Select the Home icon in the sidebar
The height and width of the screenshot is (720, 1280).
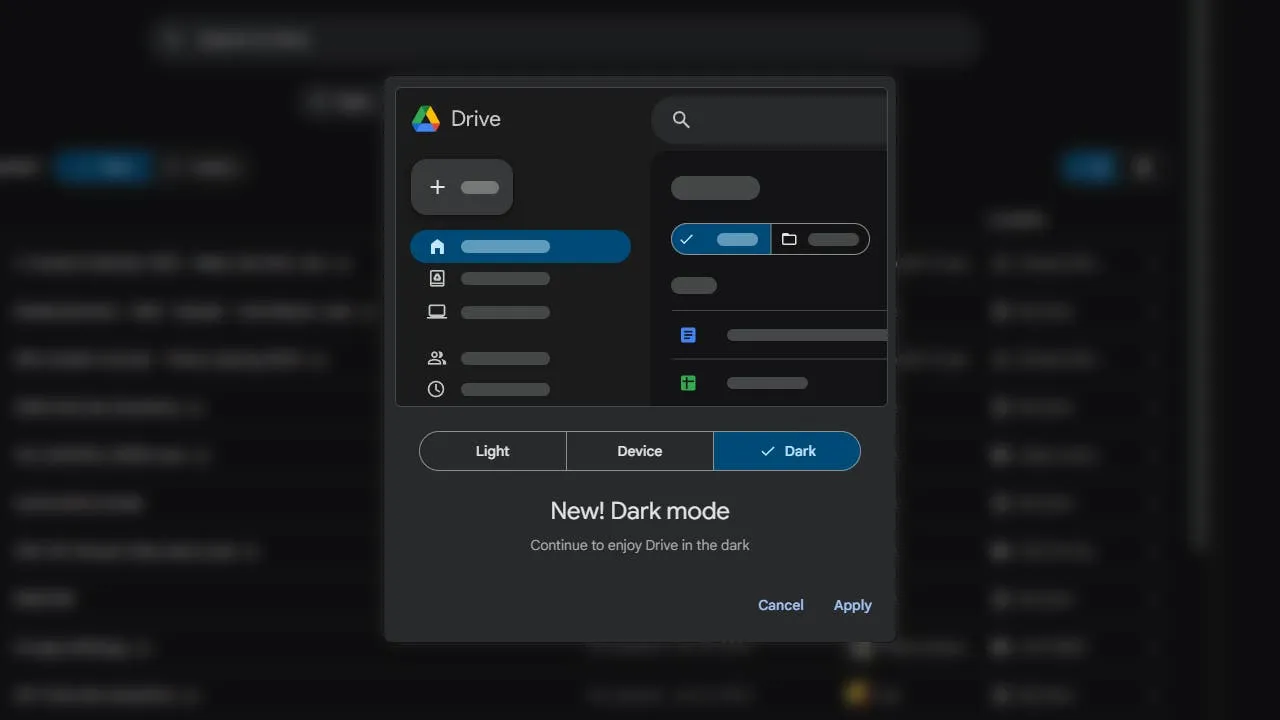pos(437,246)
